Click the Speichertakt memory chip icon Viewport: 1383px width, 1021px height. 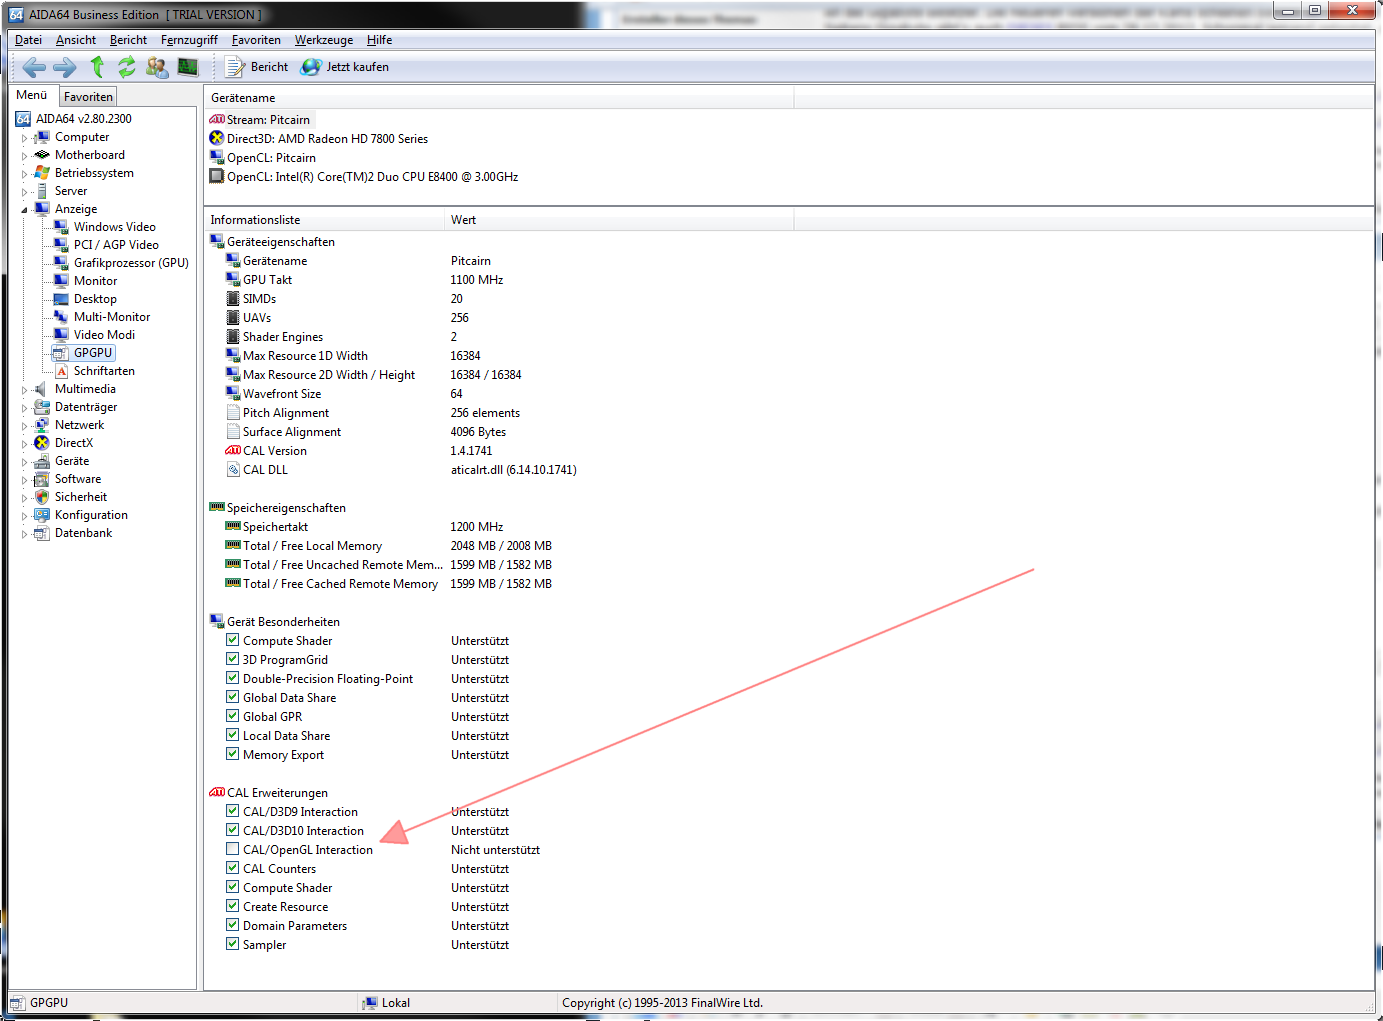coord(233,527)
